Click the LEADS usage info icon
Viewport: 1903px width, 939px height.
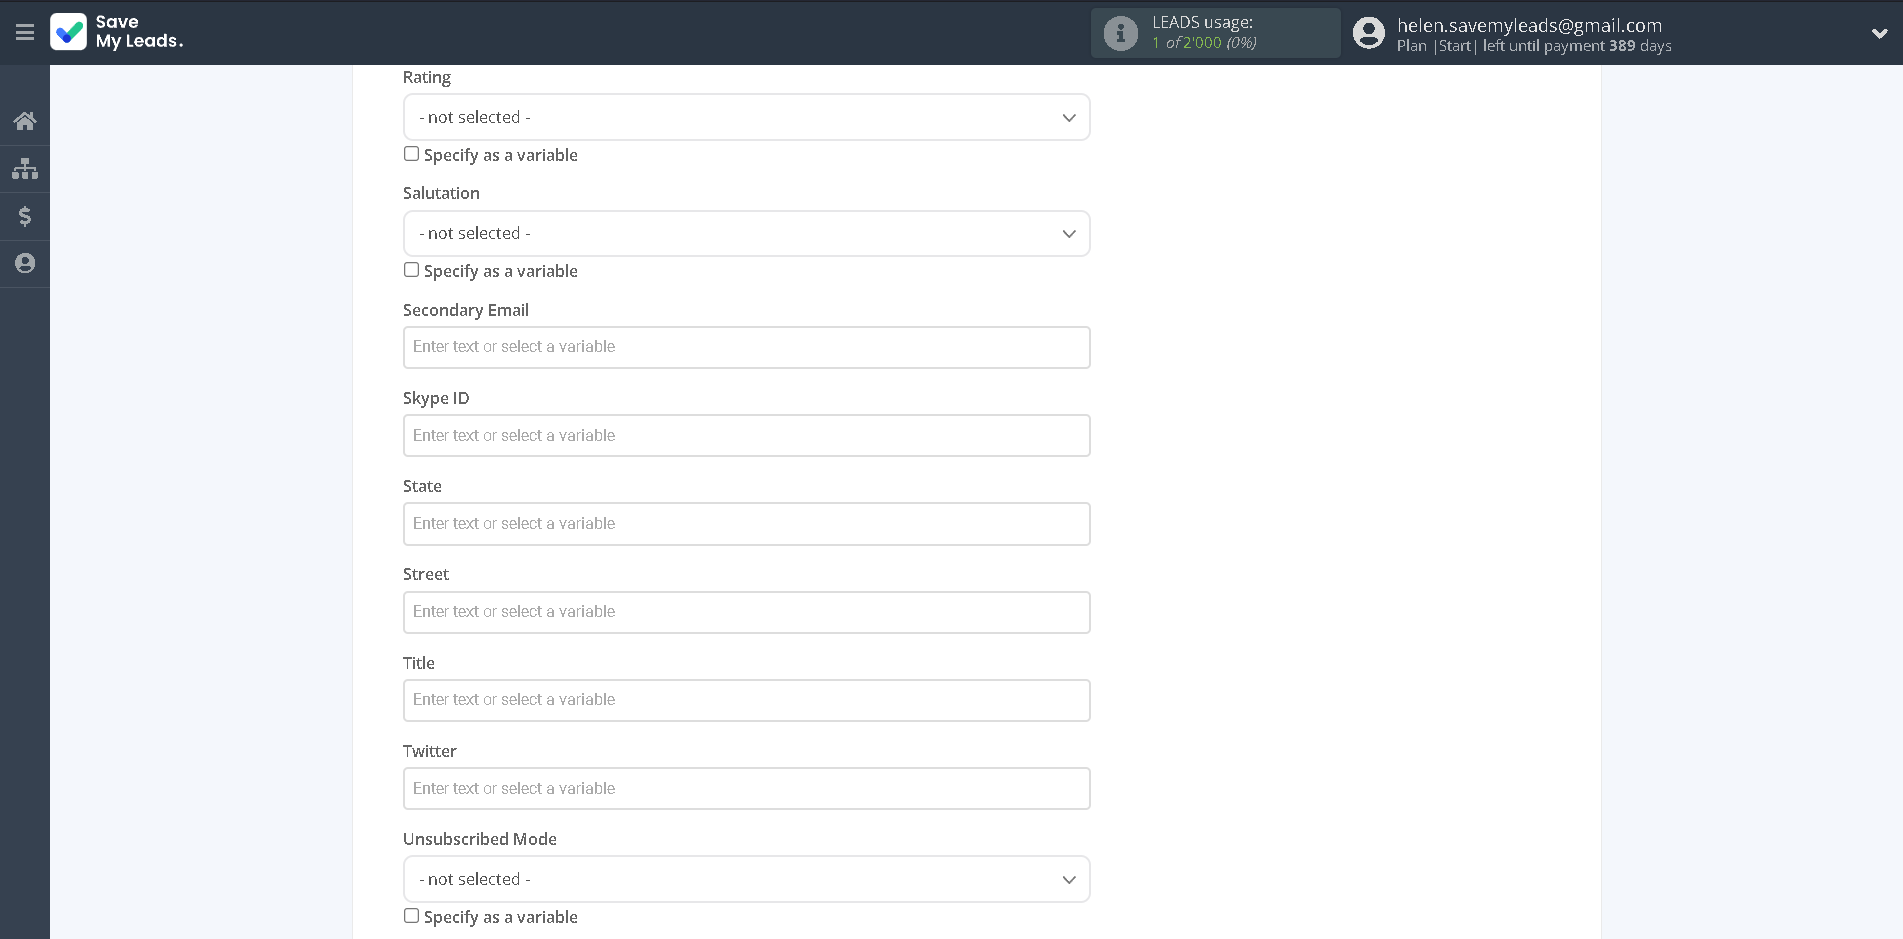[x=1120, y=33]
